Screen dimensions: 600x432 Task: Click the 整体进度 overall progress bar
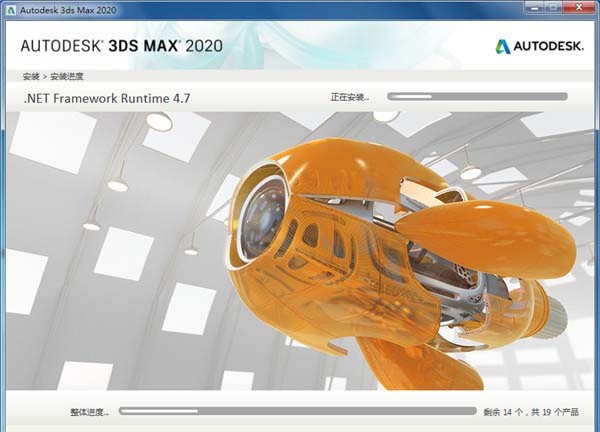298,411
